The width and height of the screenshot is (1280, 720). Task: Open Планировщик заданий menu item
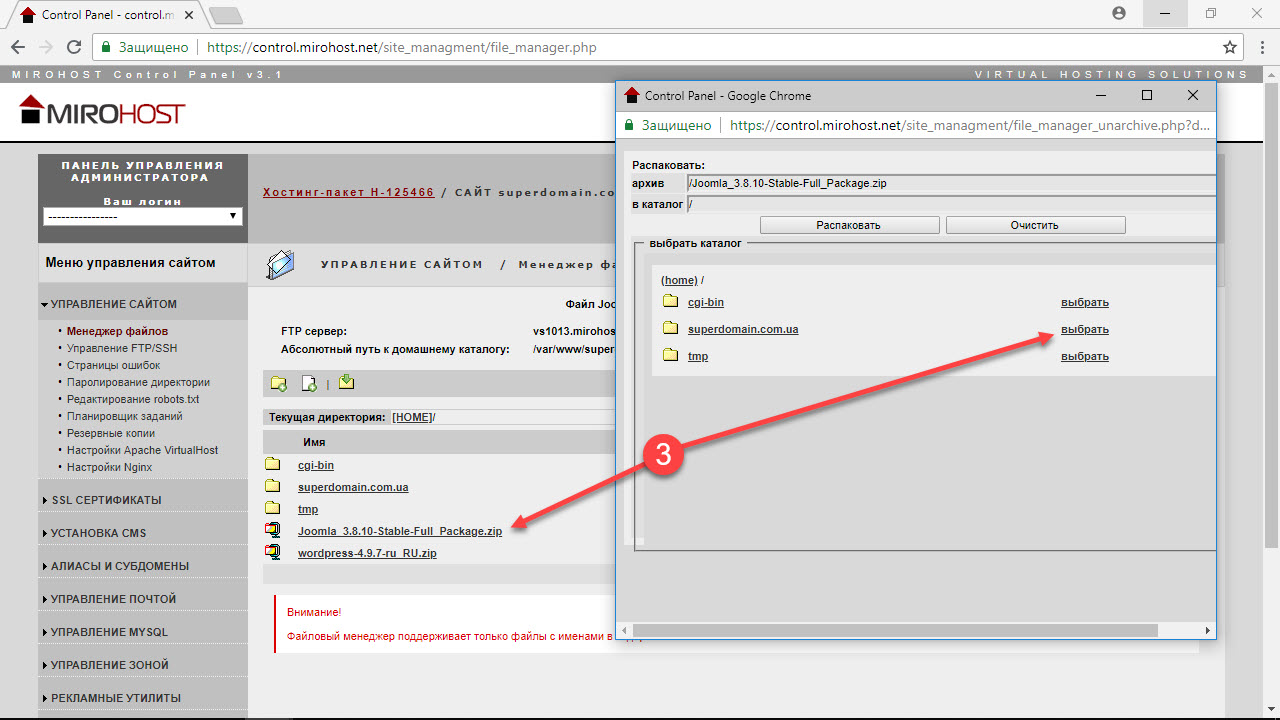tap(125, 416)
